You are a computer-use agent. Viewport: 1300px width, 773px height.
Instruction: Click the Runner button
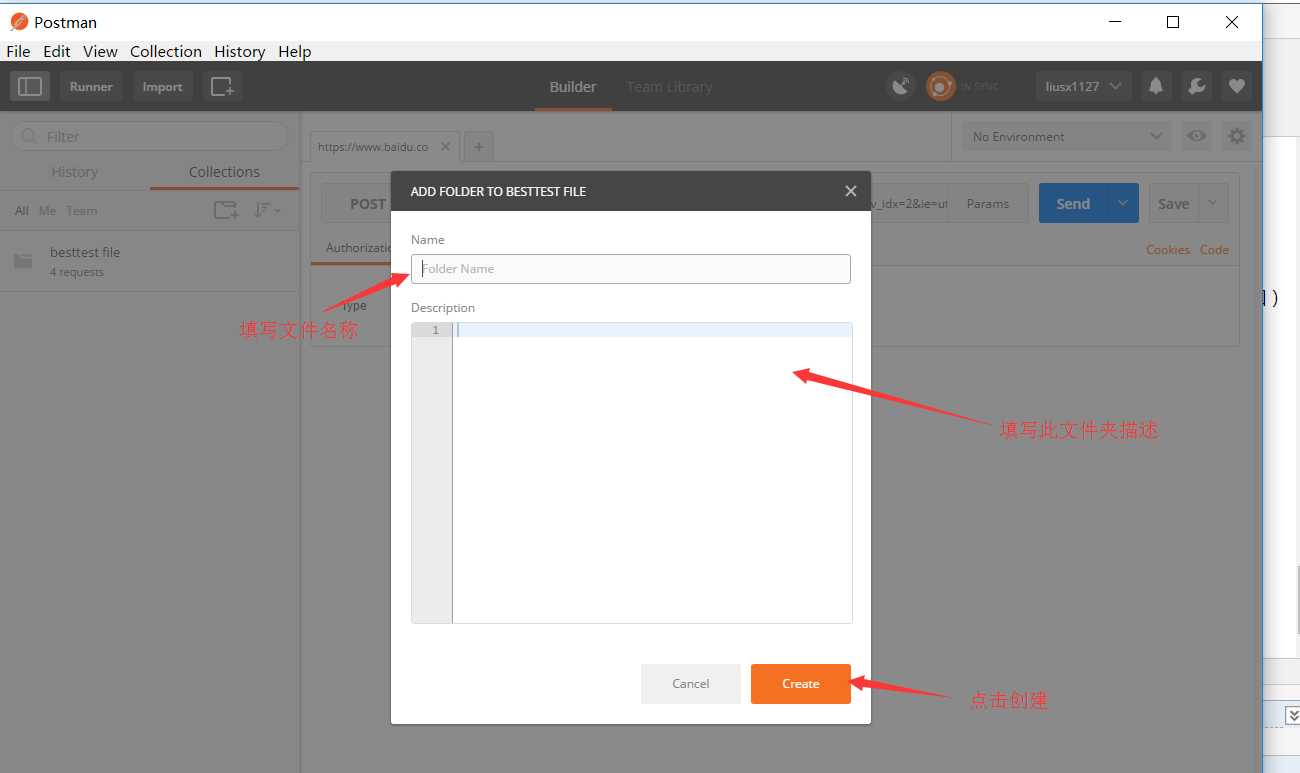(x=91, y=87)
